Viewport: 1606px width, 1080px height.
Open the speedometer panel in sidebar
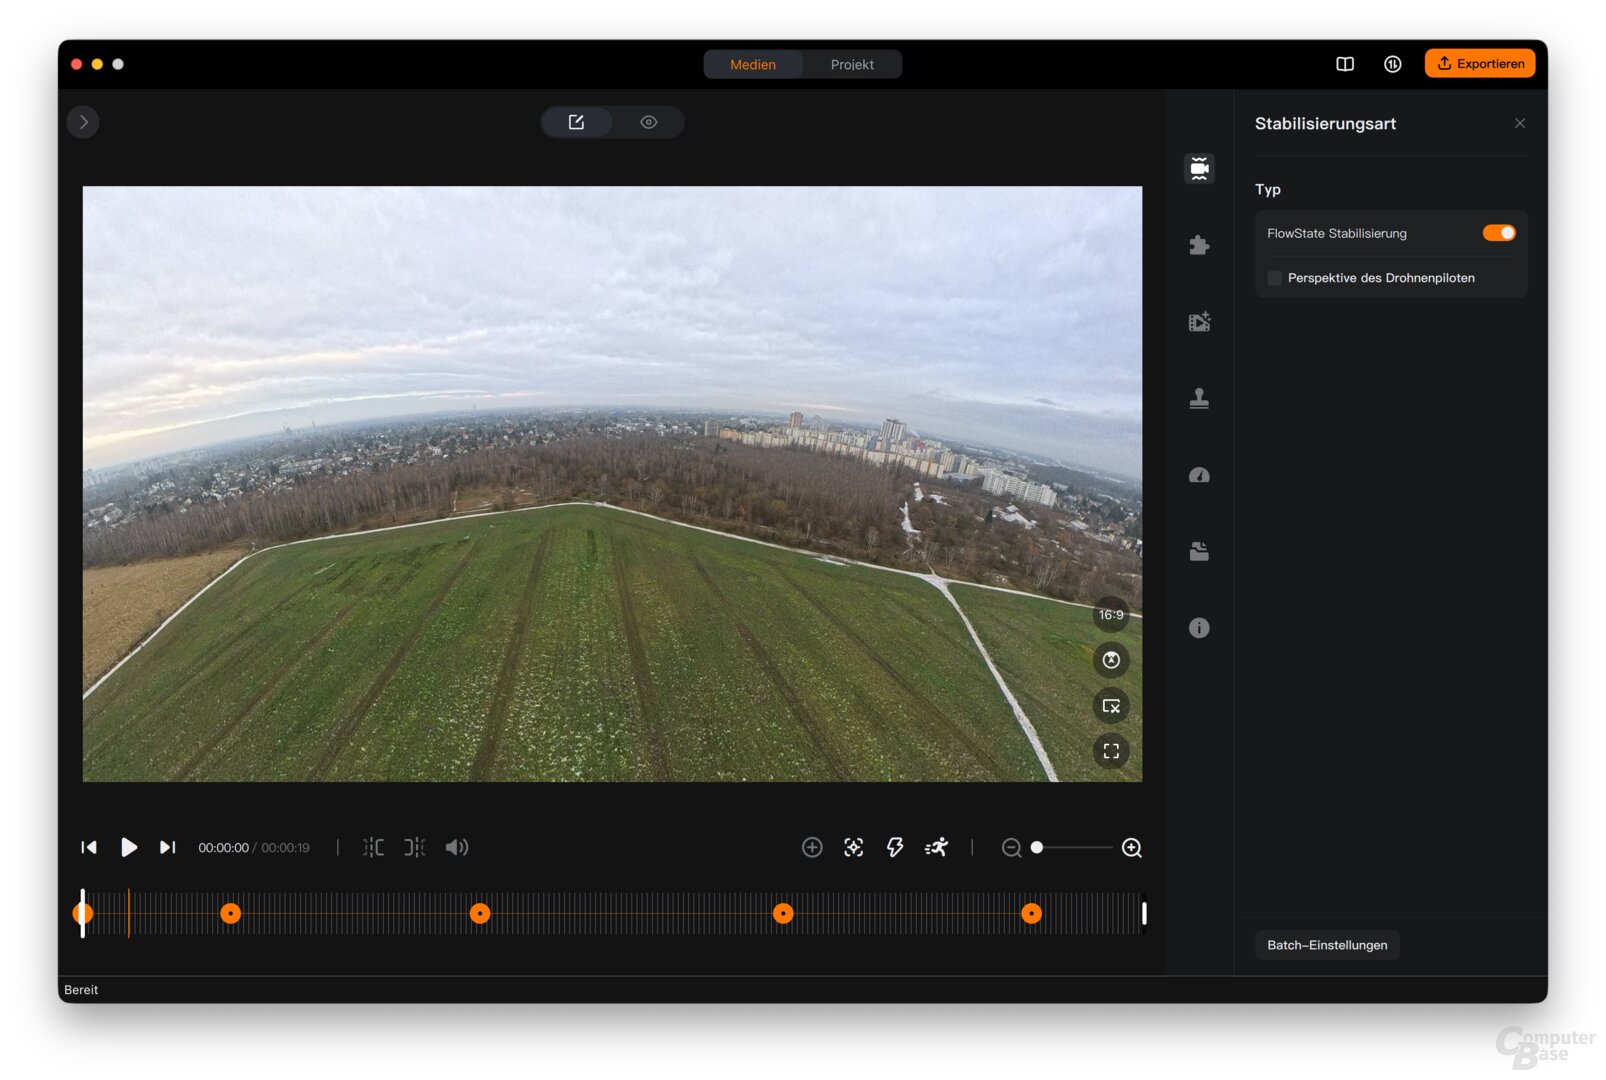tap(1198, 475)
